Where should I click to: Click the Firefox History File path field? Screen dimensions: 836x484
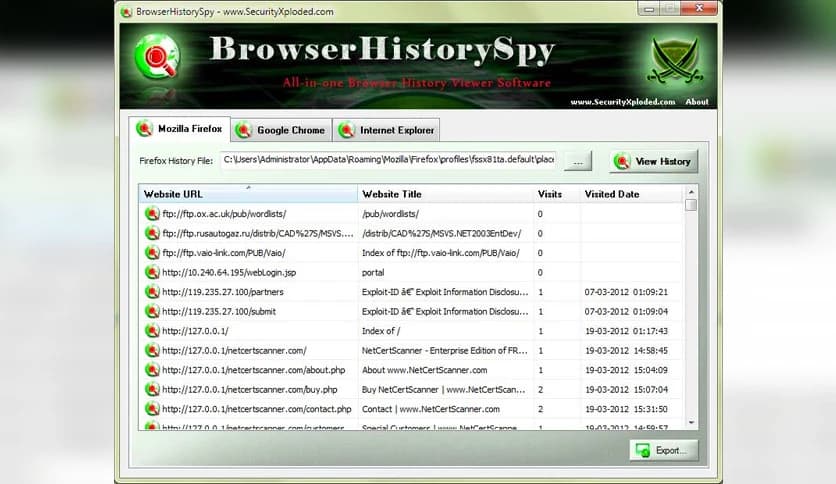point(389,160)
